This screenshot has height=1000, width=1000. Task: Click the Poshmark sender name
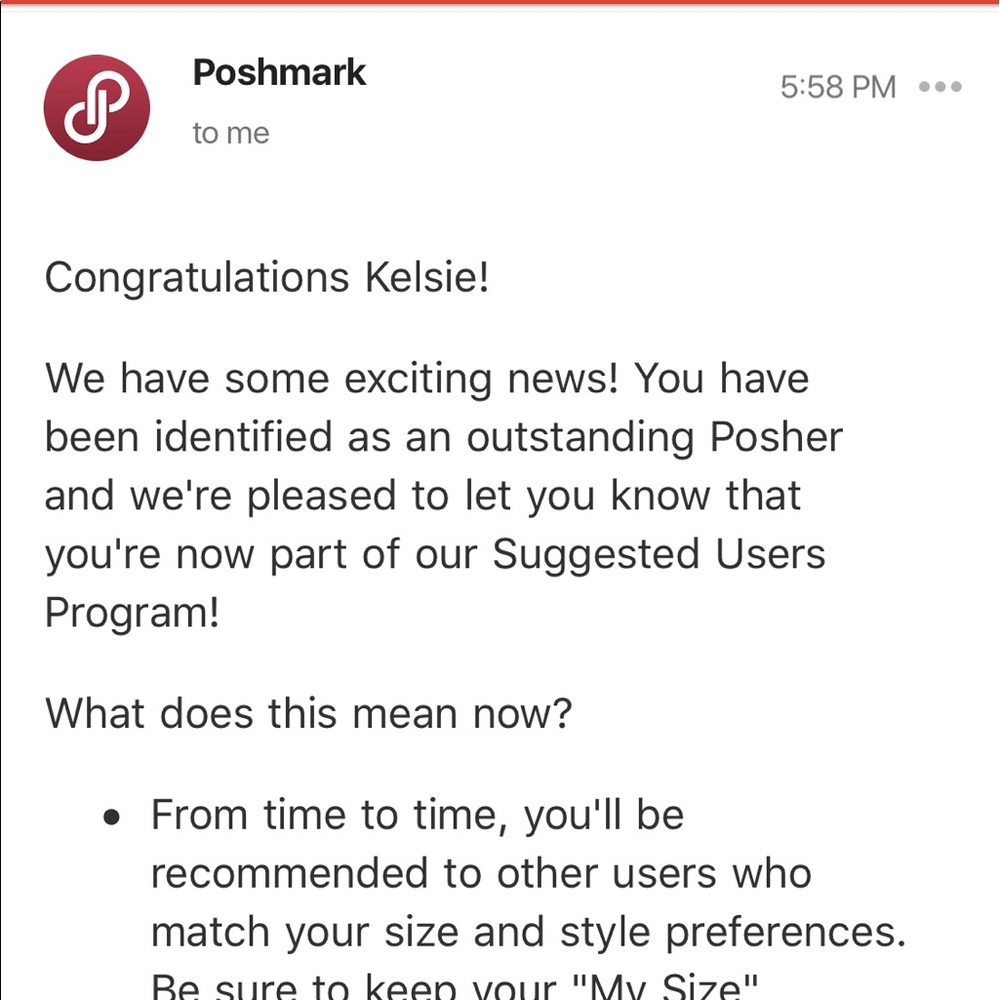click(279, 73)
